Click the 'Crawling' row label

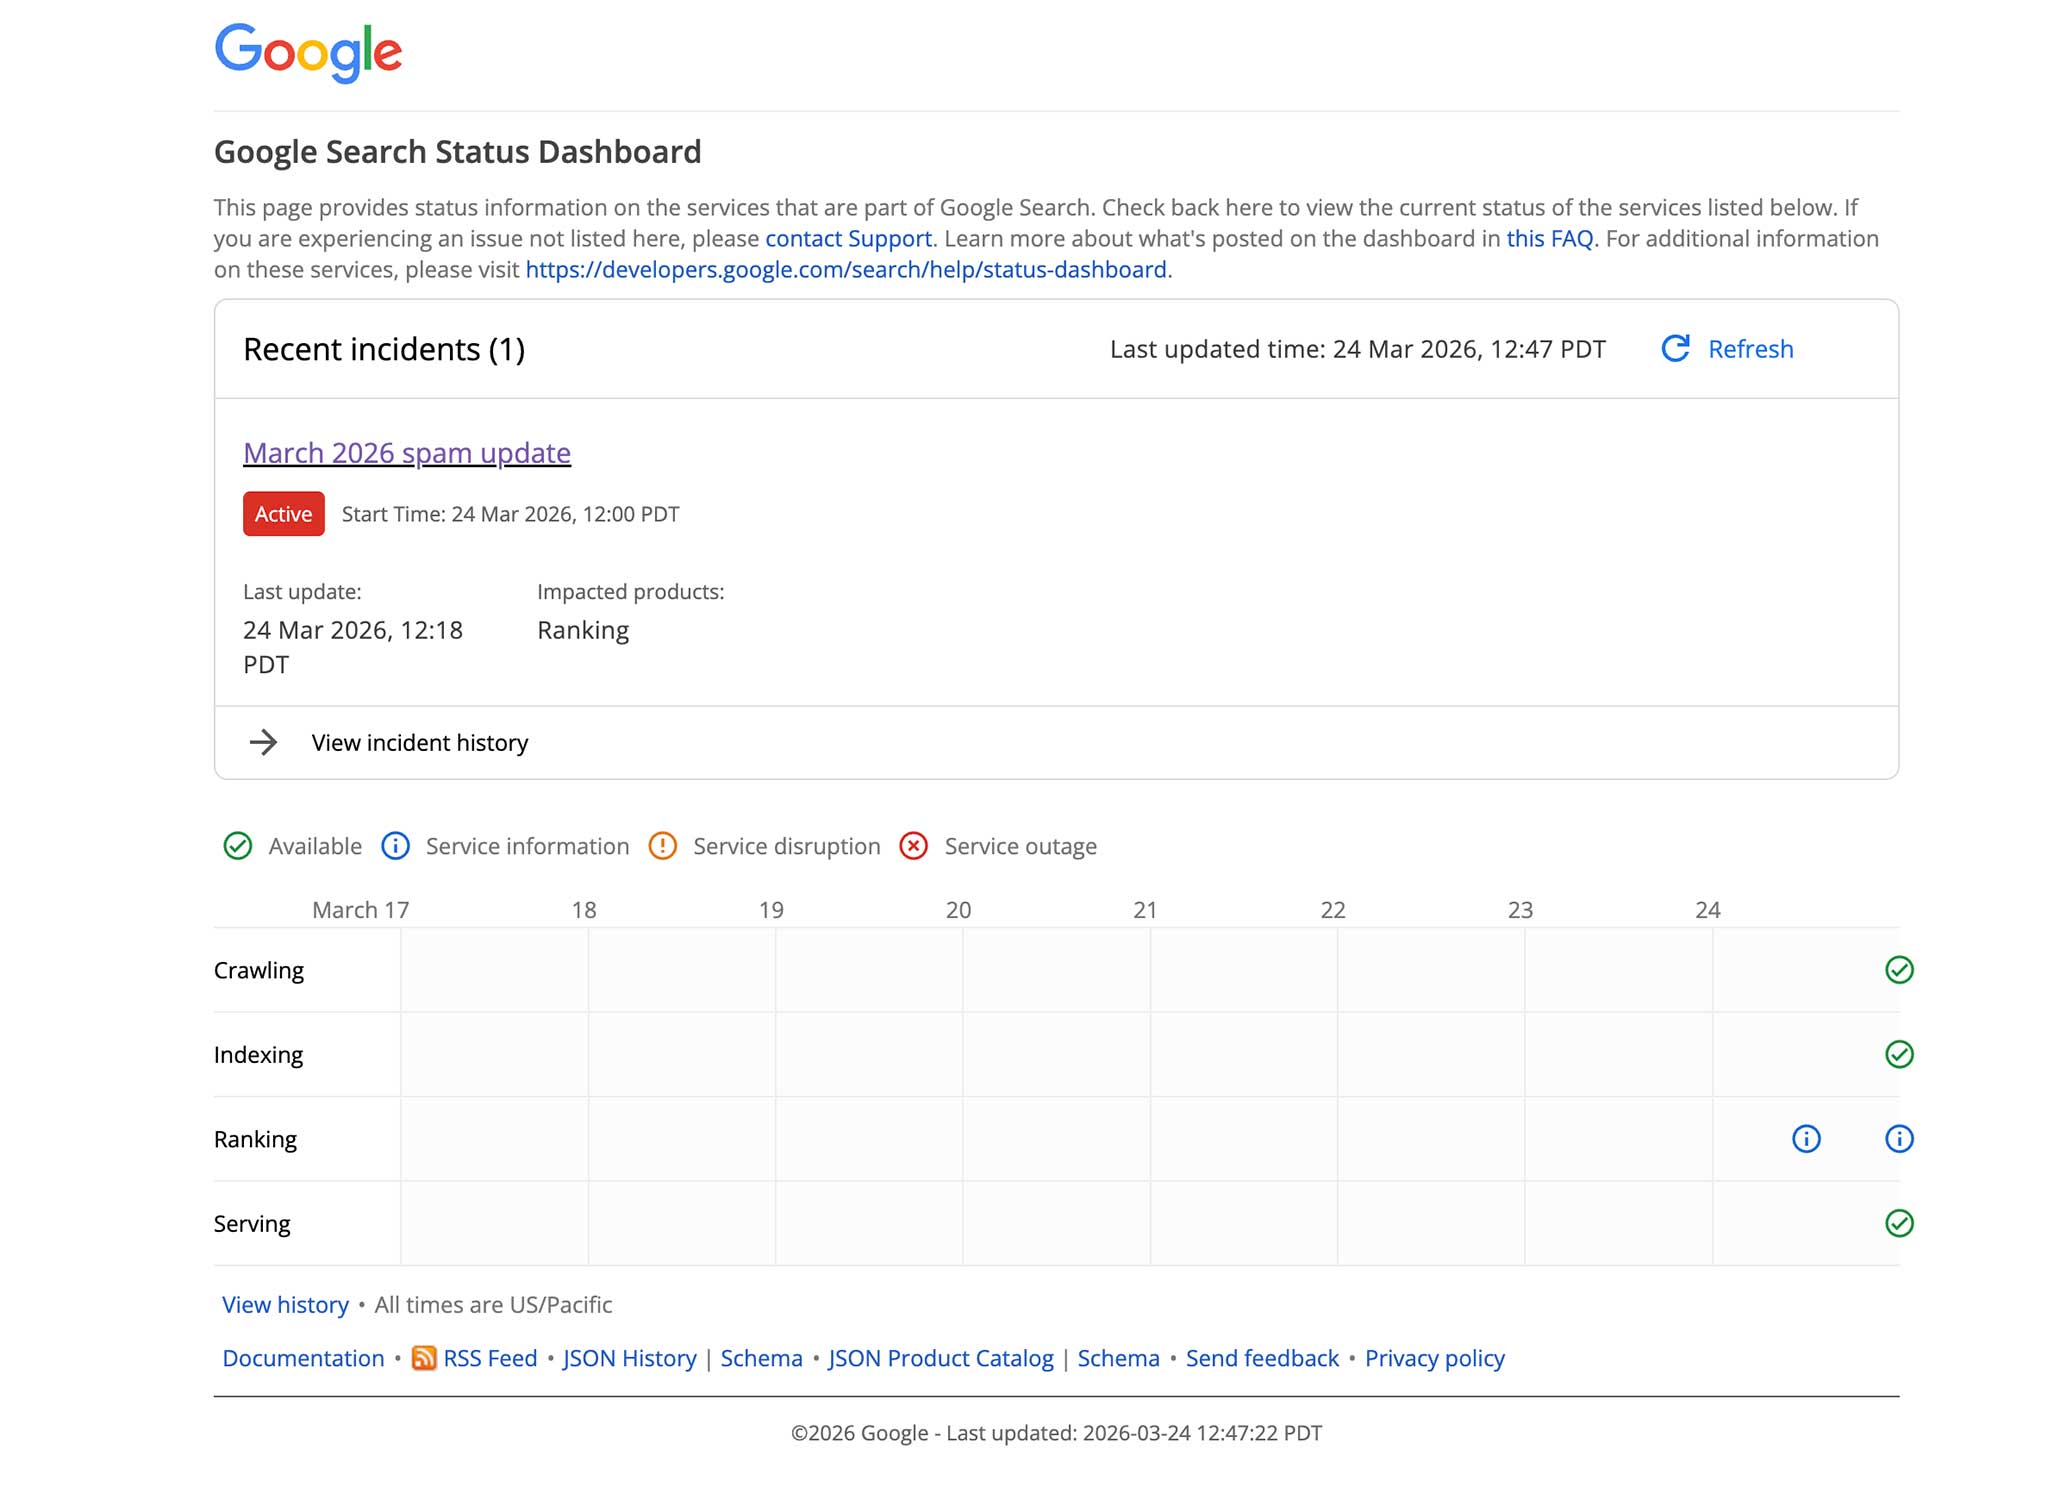pyautogui.click(x=258, y=970)
